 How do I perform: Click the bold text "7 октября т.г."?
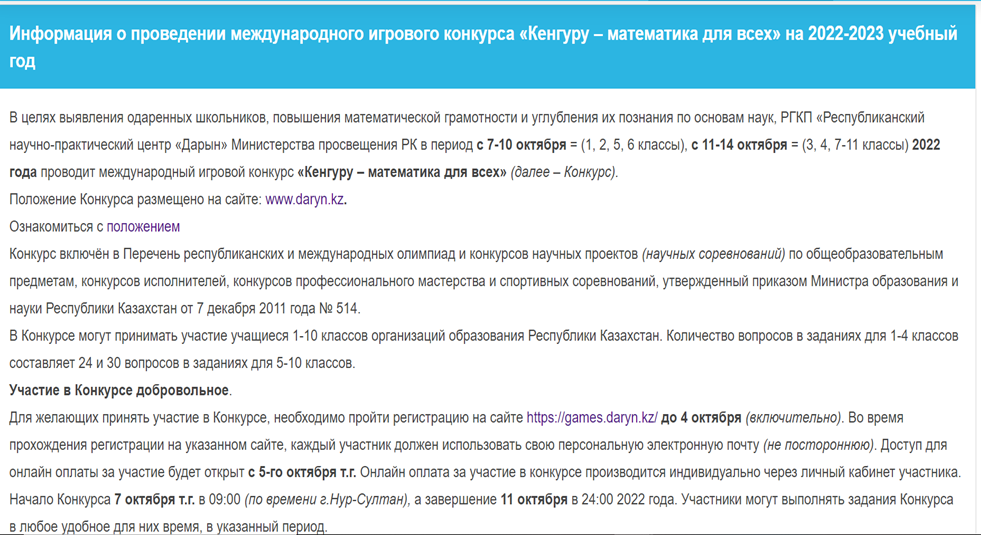coord(155,499)
